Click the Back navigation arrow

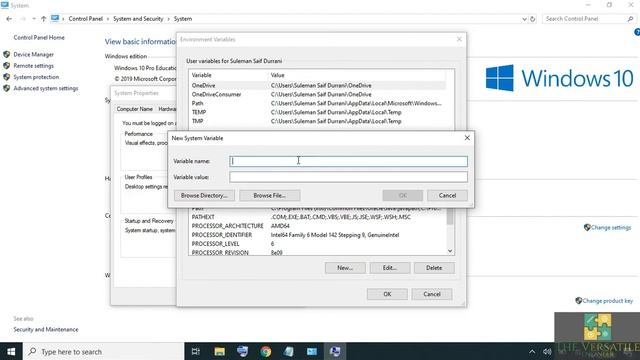coord(9,19)
